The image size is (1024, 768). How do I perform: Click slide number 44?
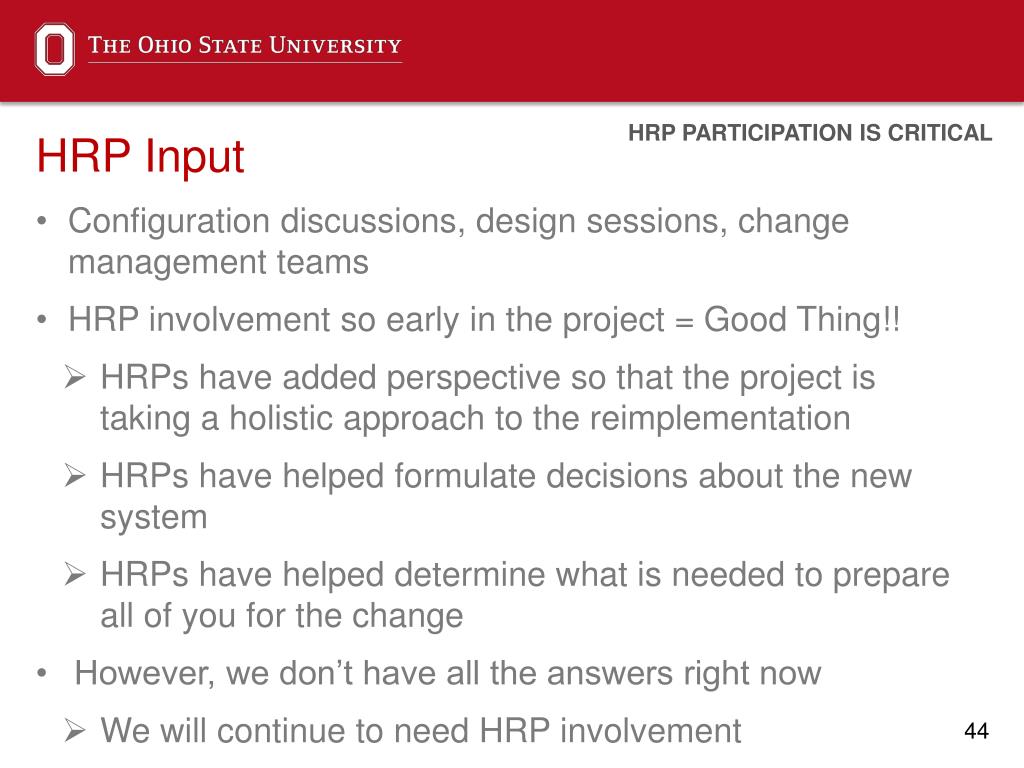[x=976, y=731]
